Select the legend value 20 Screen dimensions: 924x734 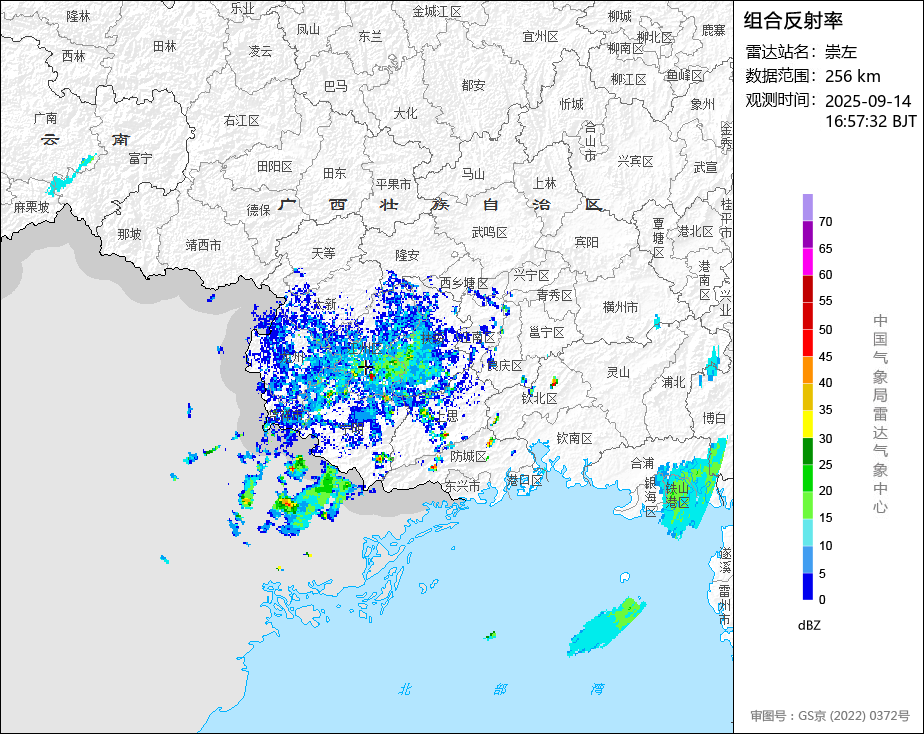pos(825,491)
